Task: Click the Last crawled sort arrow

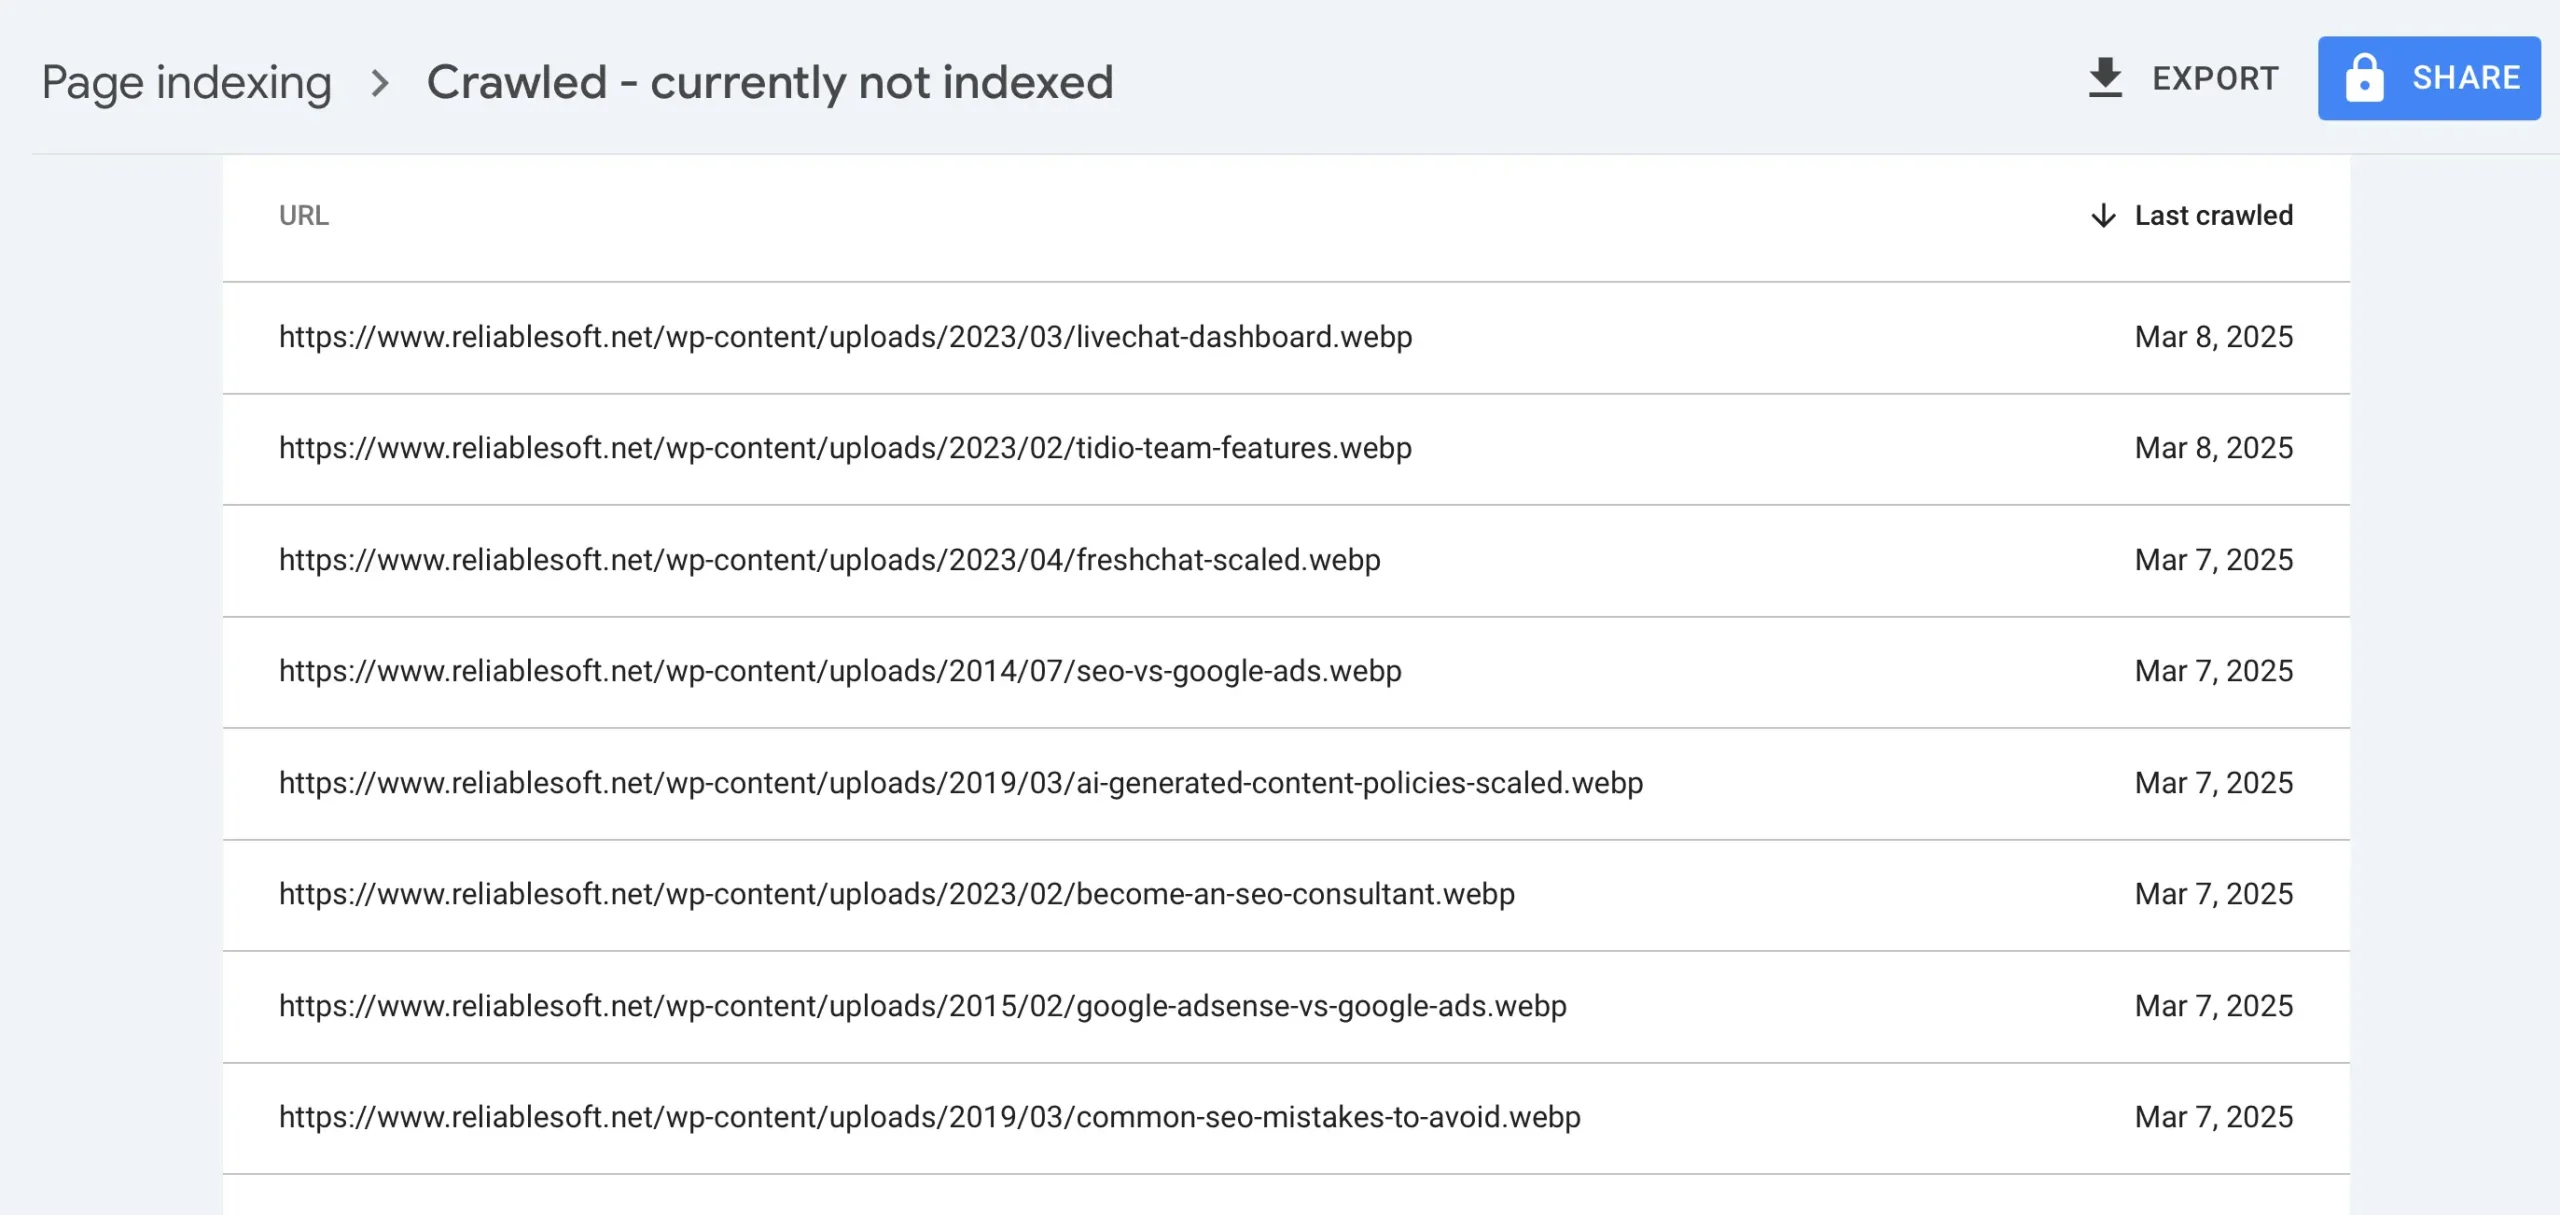Action: pos(2103,216)
